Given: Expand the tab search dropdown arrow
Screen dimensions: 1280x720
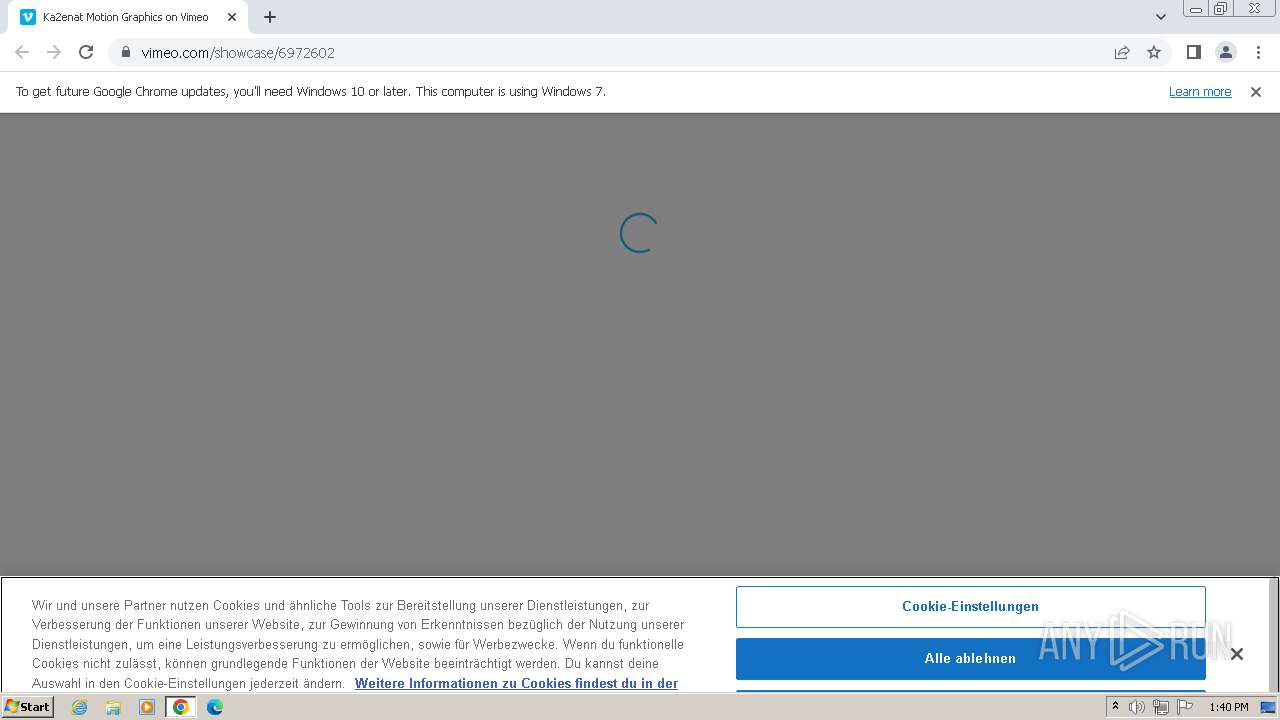Looking at the screenshot, I should [x=1160, y=17].
